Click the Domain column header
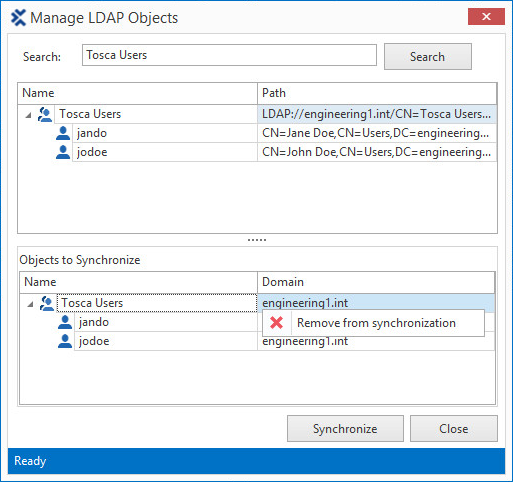The height and width of the screenshot is (482, 513). point(376,282)
